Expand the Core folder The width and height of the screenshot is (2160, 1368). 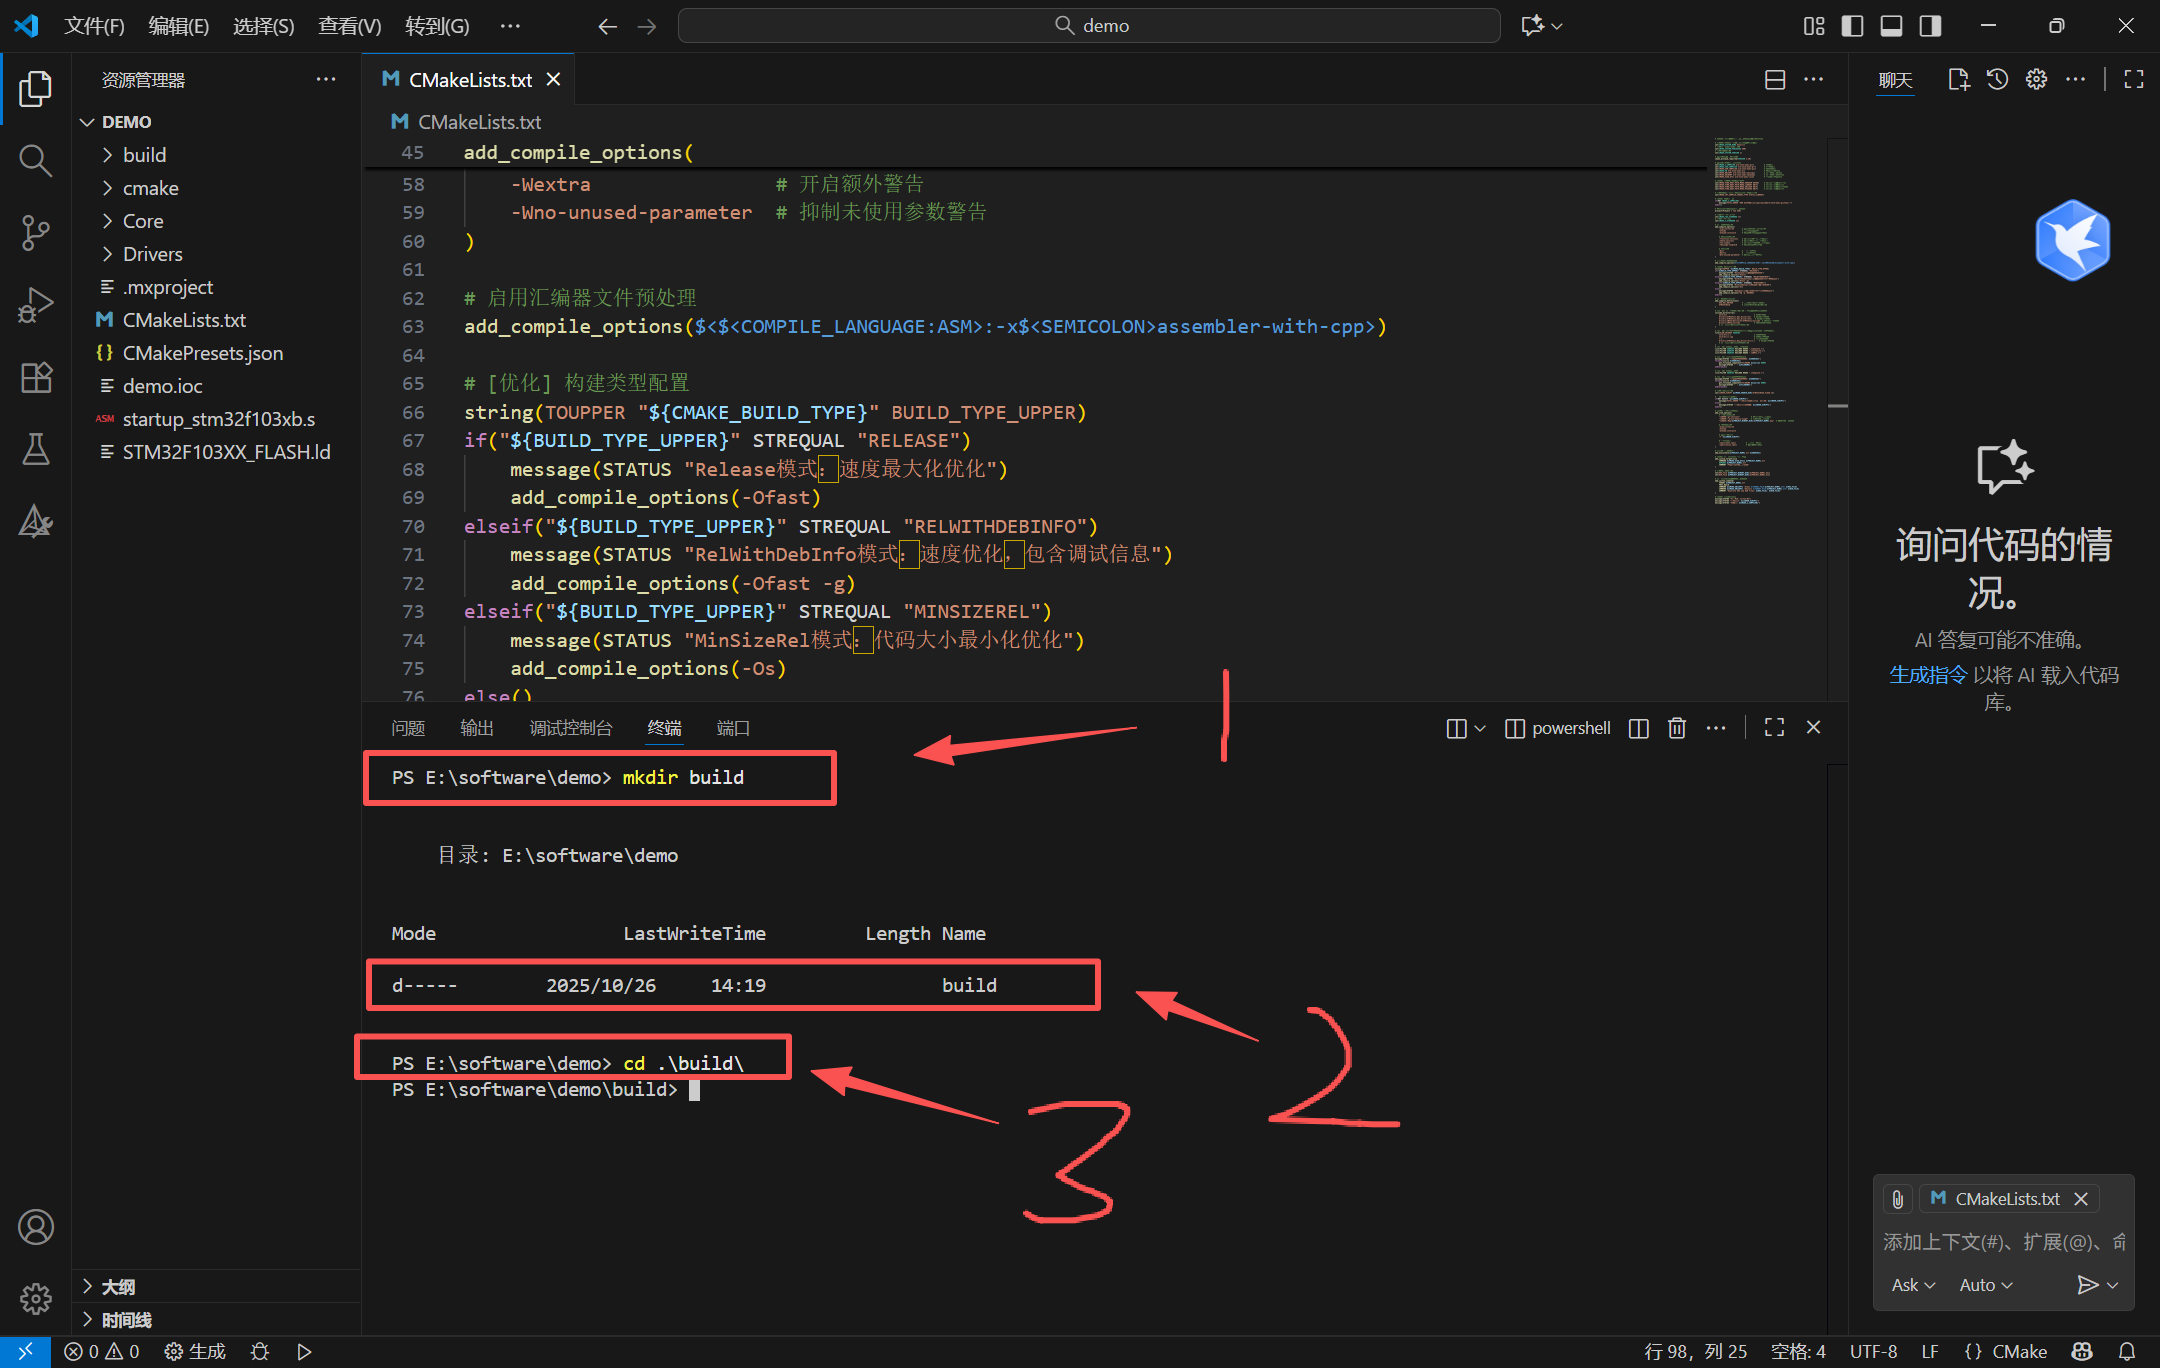point(143,220)
